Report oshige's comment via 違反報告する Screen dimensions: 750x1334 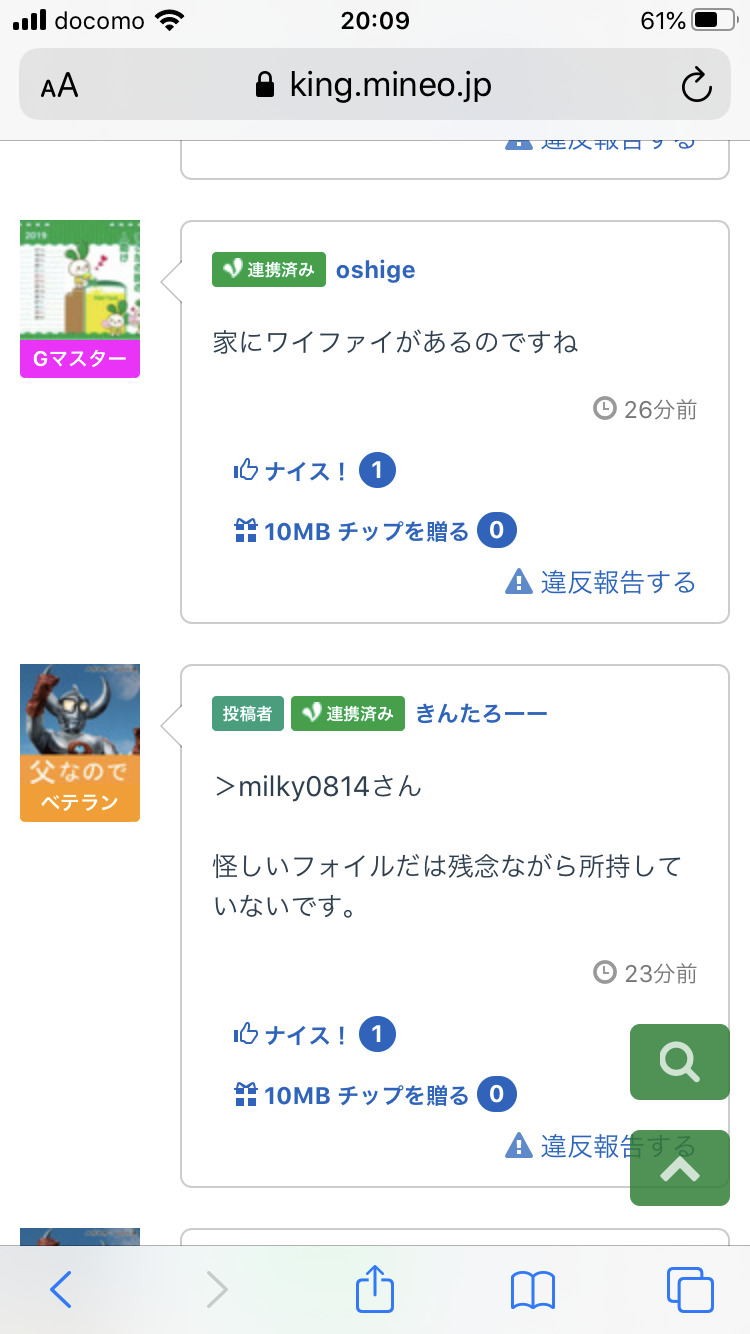602,582
